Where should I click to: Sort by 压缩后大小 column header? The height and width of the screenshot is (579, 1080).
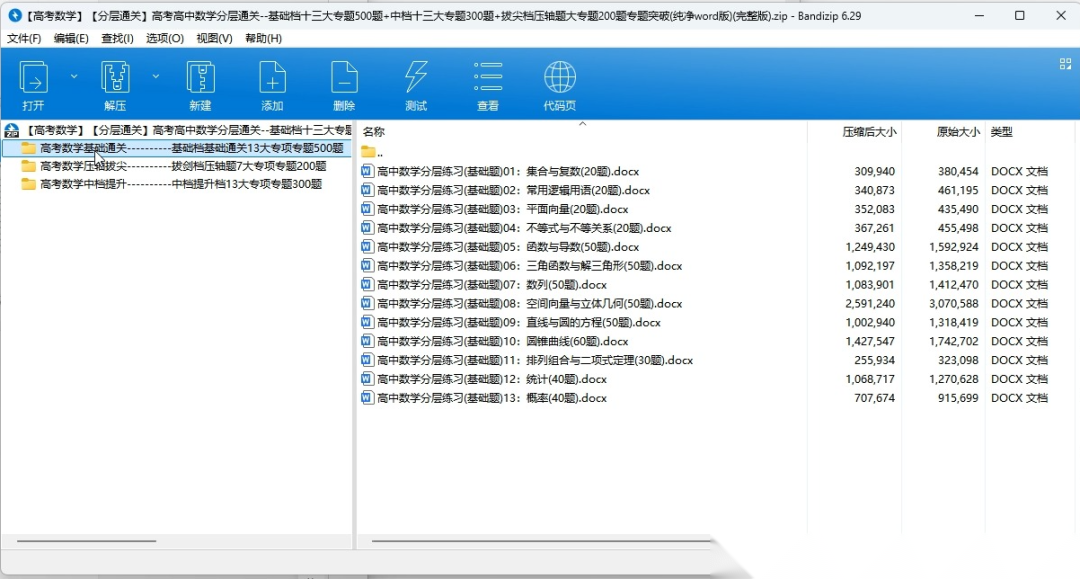pyautogui.click(x=868, y=132)
